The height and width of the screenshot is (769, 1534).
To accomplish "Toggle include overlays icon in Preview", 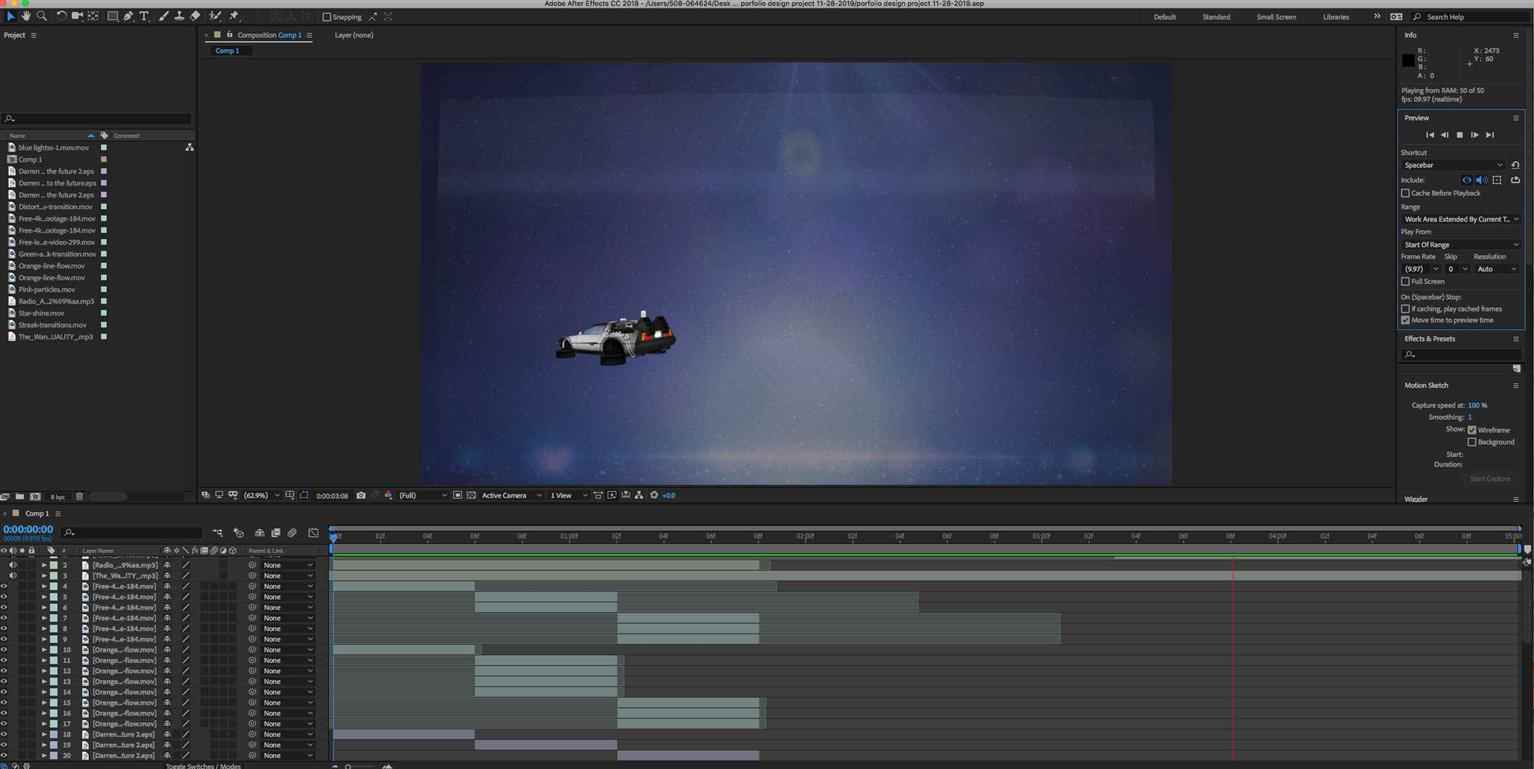I will 1497,180.
